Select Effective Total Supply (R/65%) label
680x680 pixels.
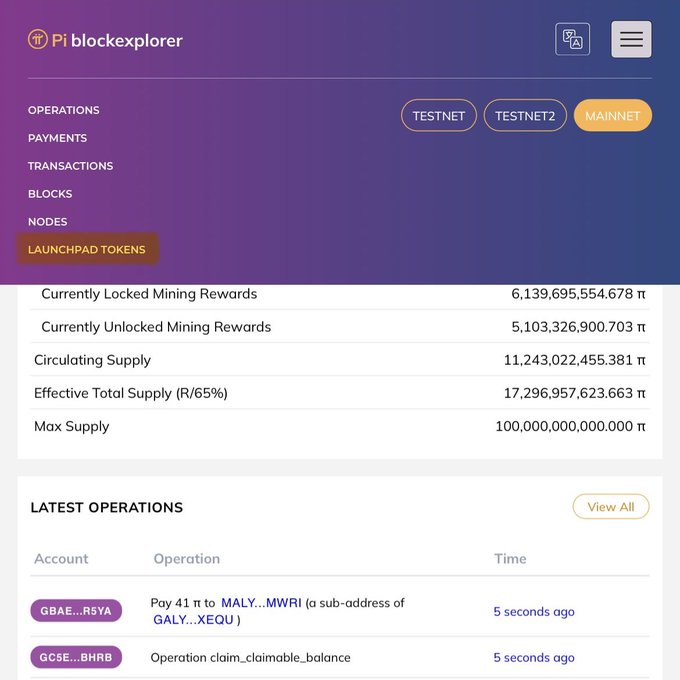click(x=131, y=393)
